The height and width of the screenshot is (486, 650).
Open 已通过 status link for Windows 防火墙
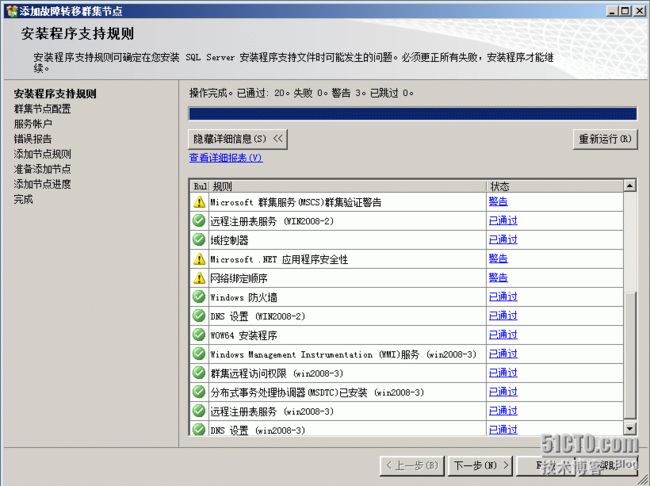click(502, 297)
